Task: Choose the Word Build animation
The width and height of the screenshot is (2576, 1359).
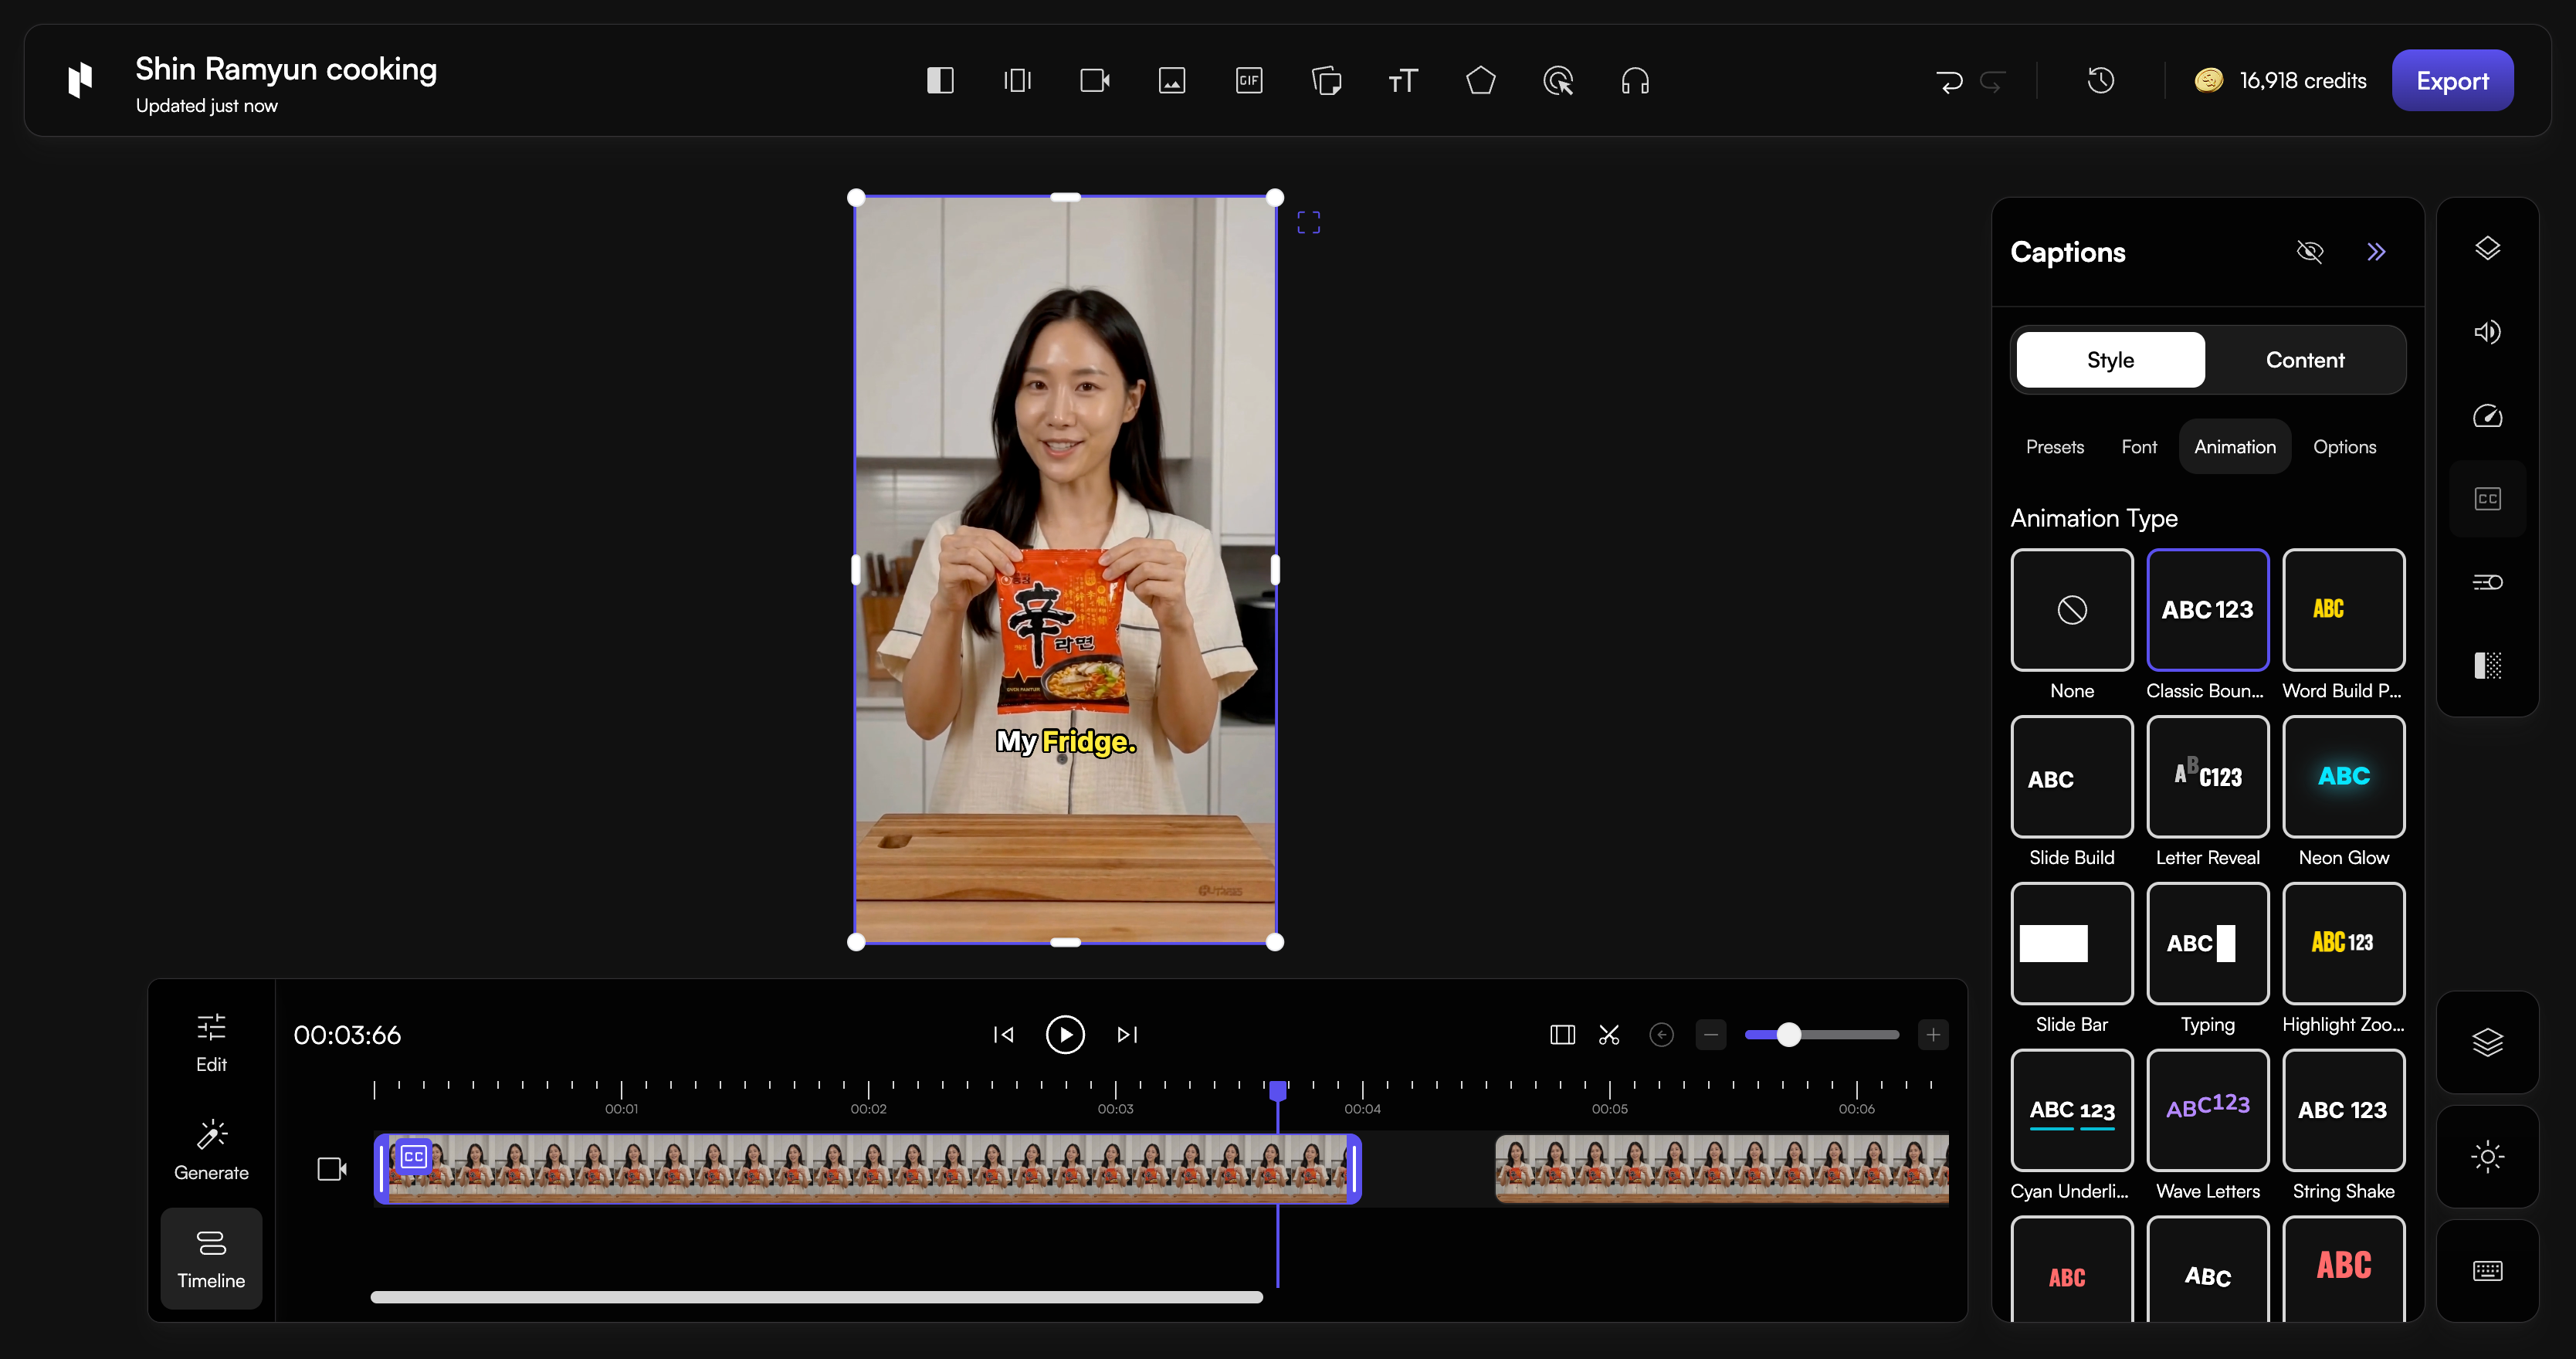Action: pyautogui.click(x=2343, y=610)
